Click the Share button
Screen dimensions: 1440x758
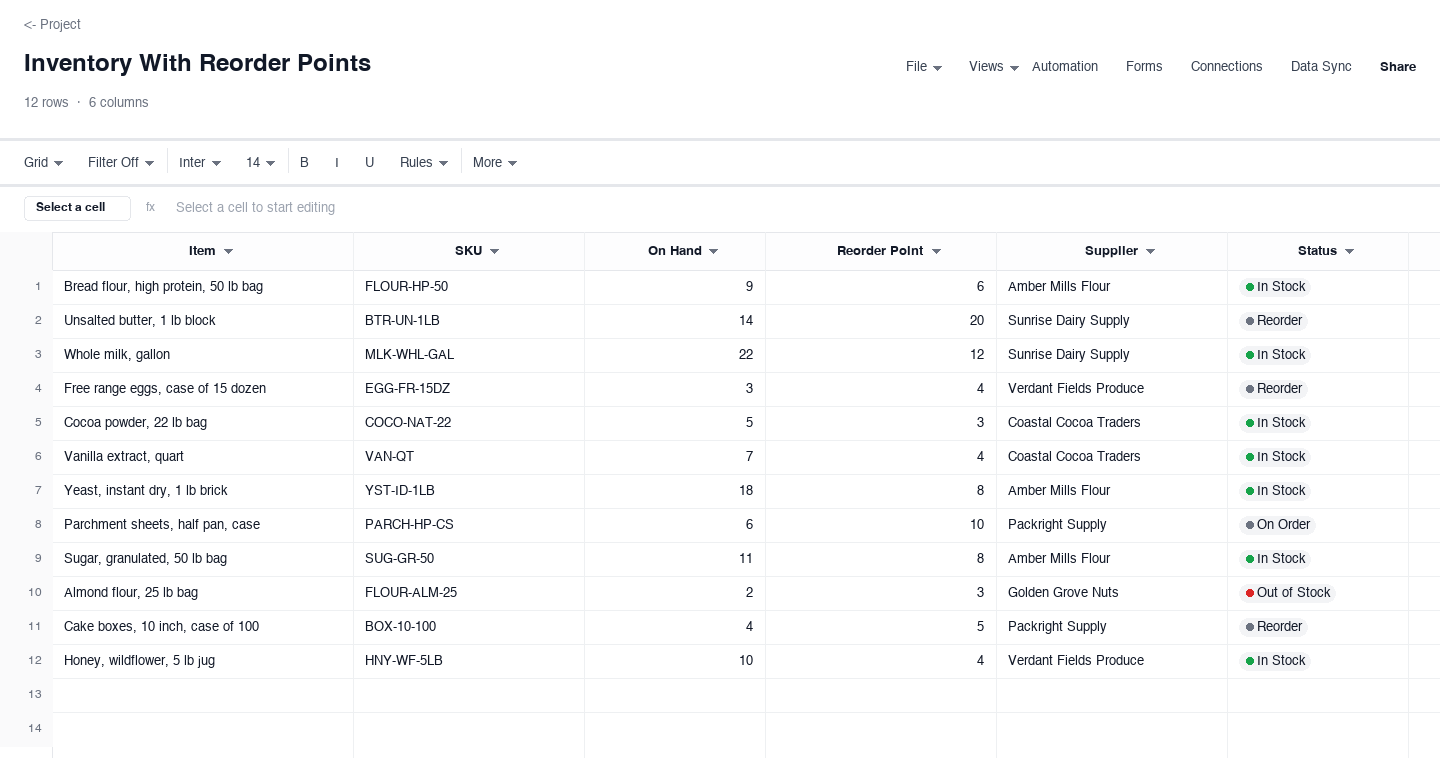coord(1398,67)
